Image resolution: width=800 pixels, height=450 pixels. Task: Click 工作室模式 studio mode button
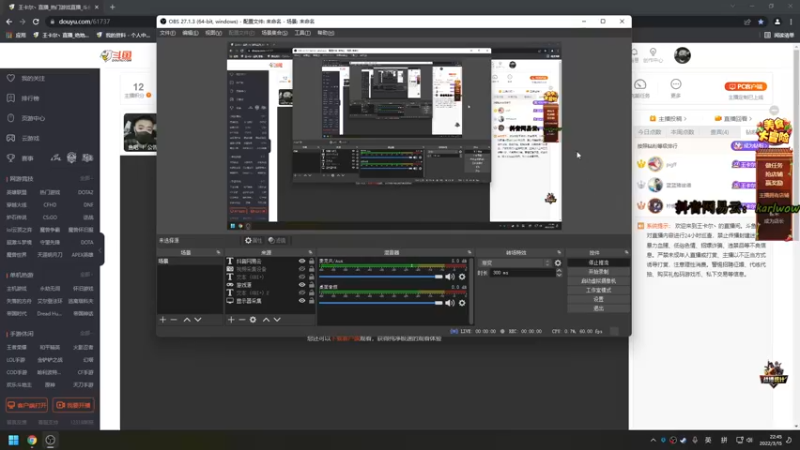tap(598, 290)
